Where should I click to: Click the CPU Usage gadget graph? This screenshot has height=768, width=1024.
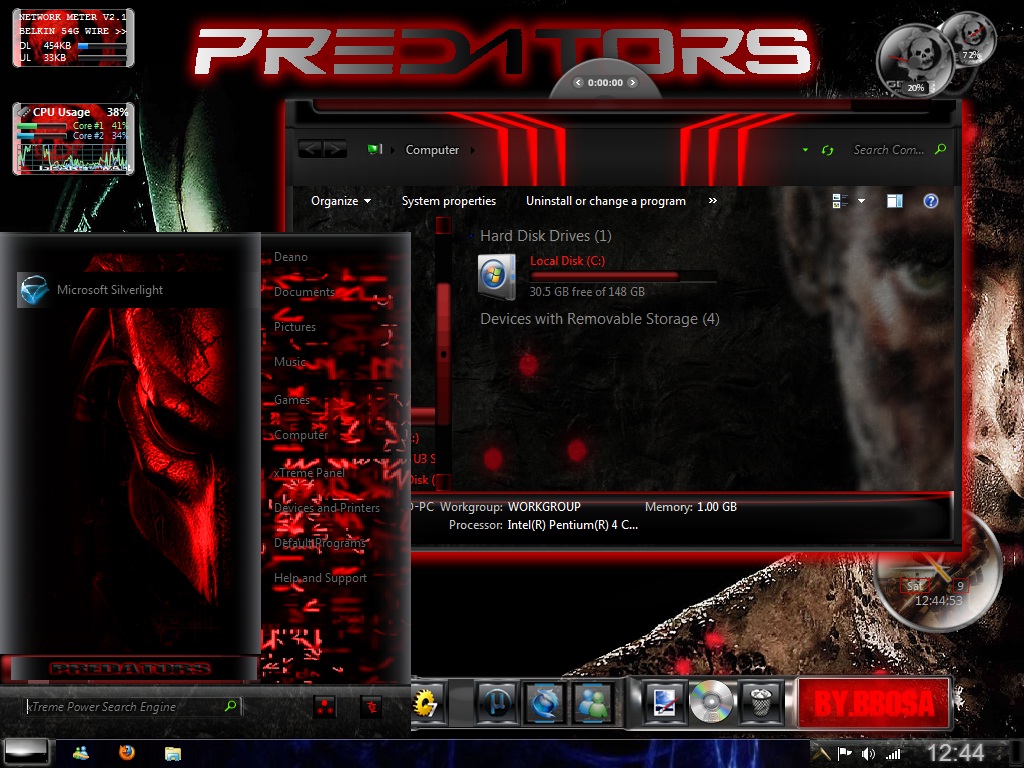[73, 156]
